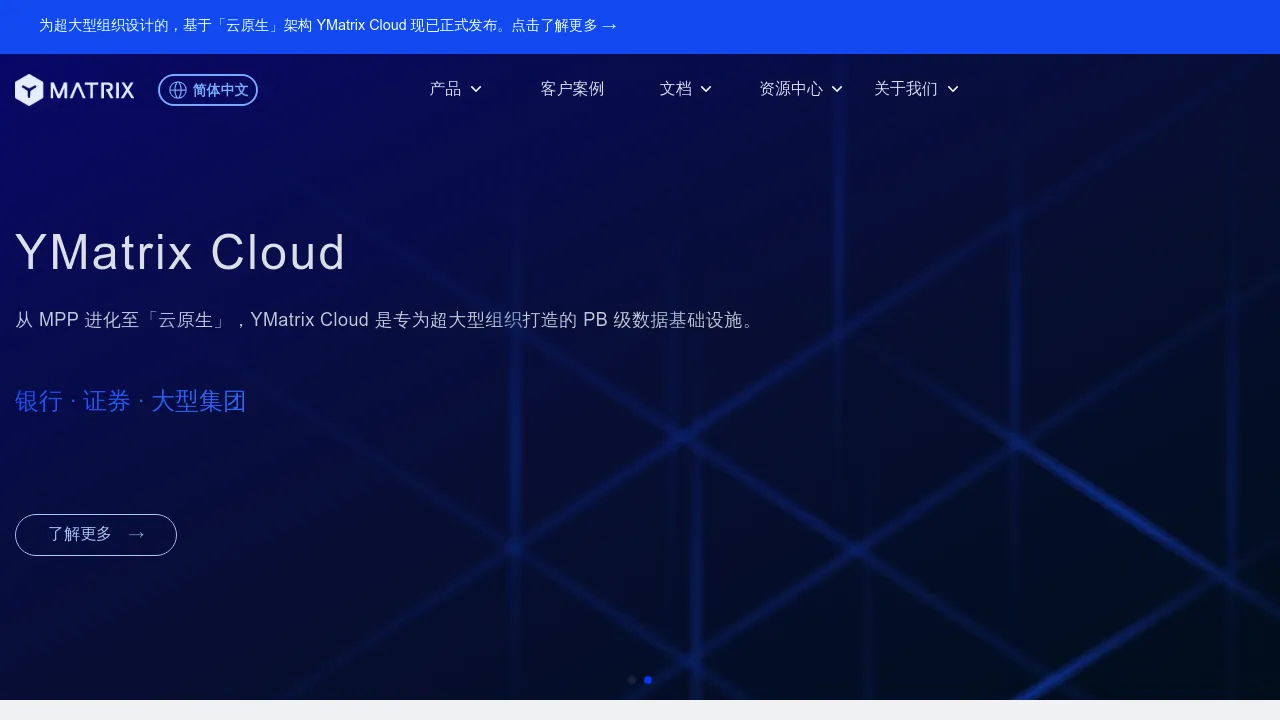Click the announcement banner link 点击了解更多
The height and width of the screenshot is (720, 1280).
(x=565, y=26)
